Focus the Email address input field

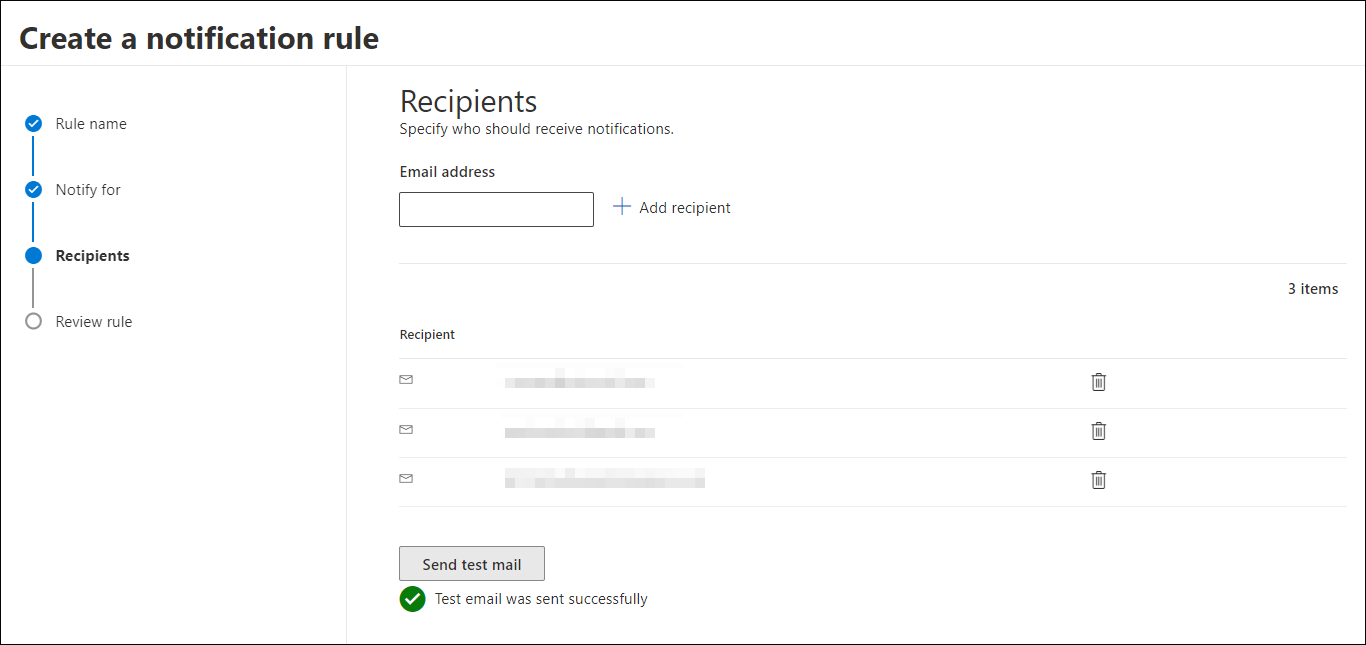(x=496, y=209)
